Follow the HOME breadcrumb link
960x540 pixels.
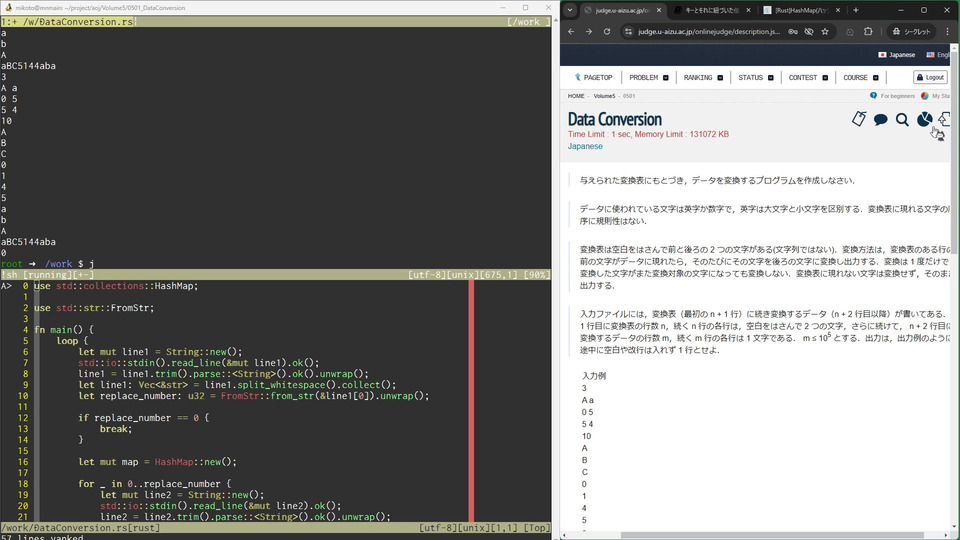(x=576, y=96)
